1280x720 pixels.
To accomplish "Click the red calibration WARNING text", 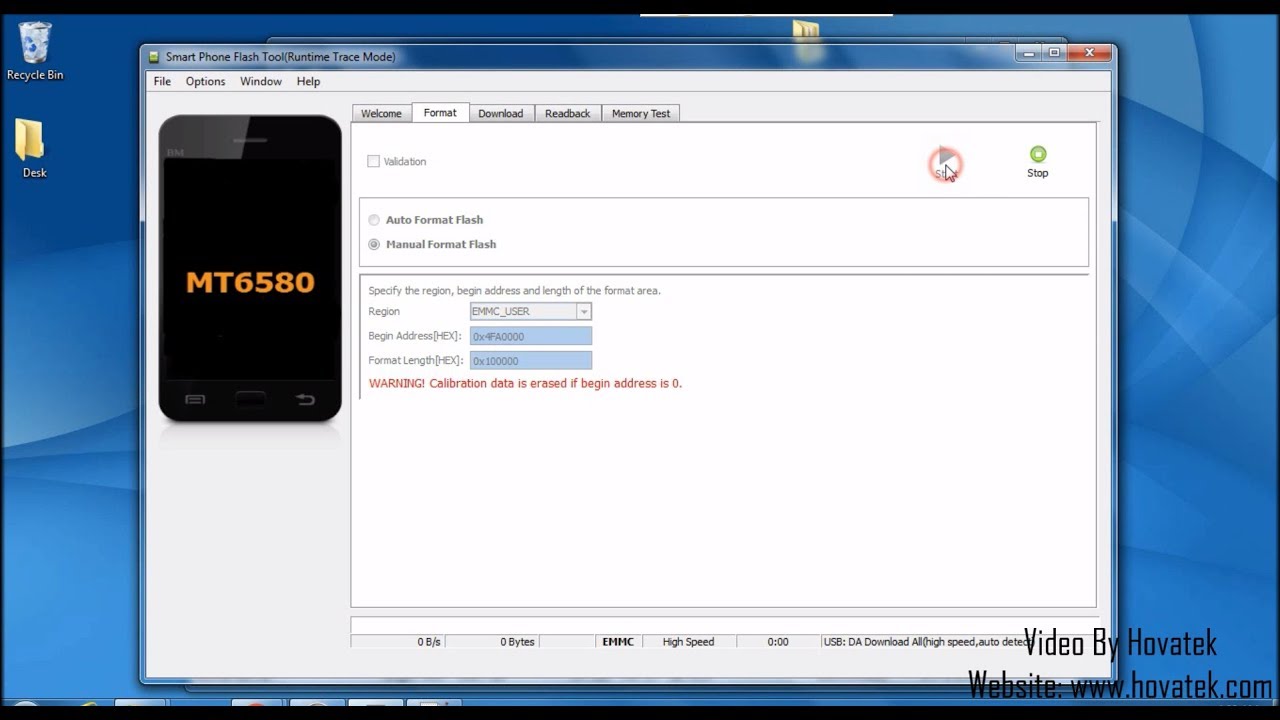I will coord(525,383).
